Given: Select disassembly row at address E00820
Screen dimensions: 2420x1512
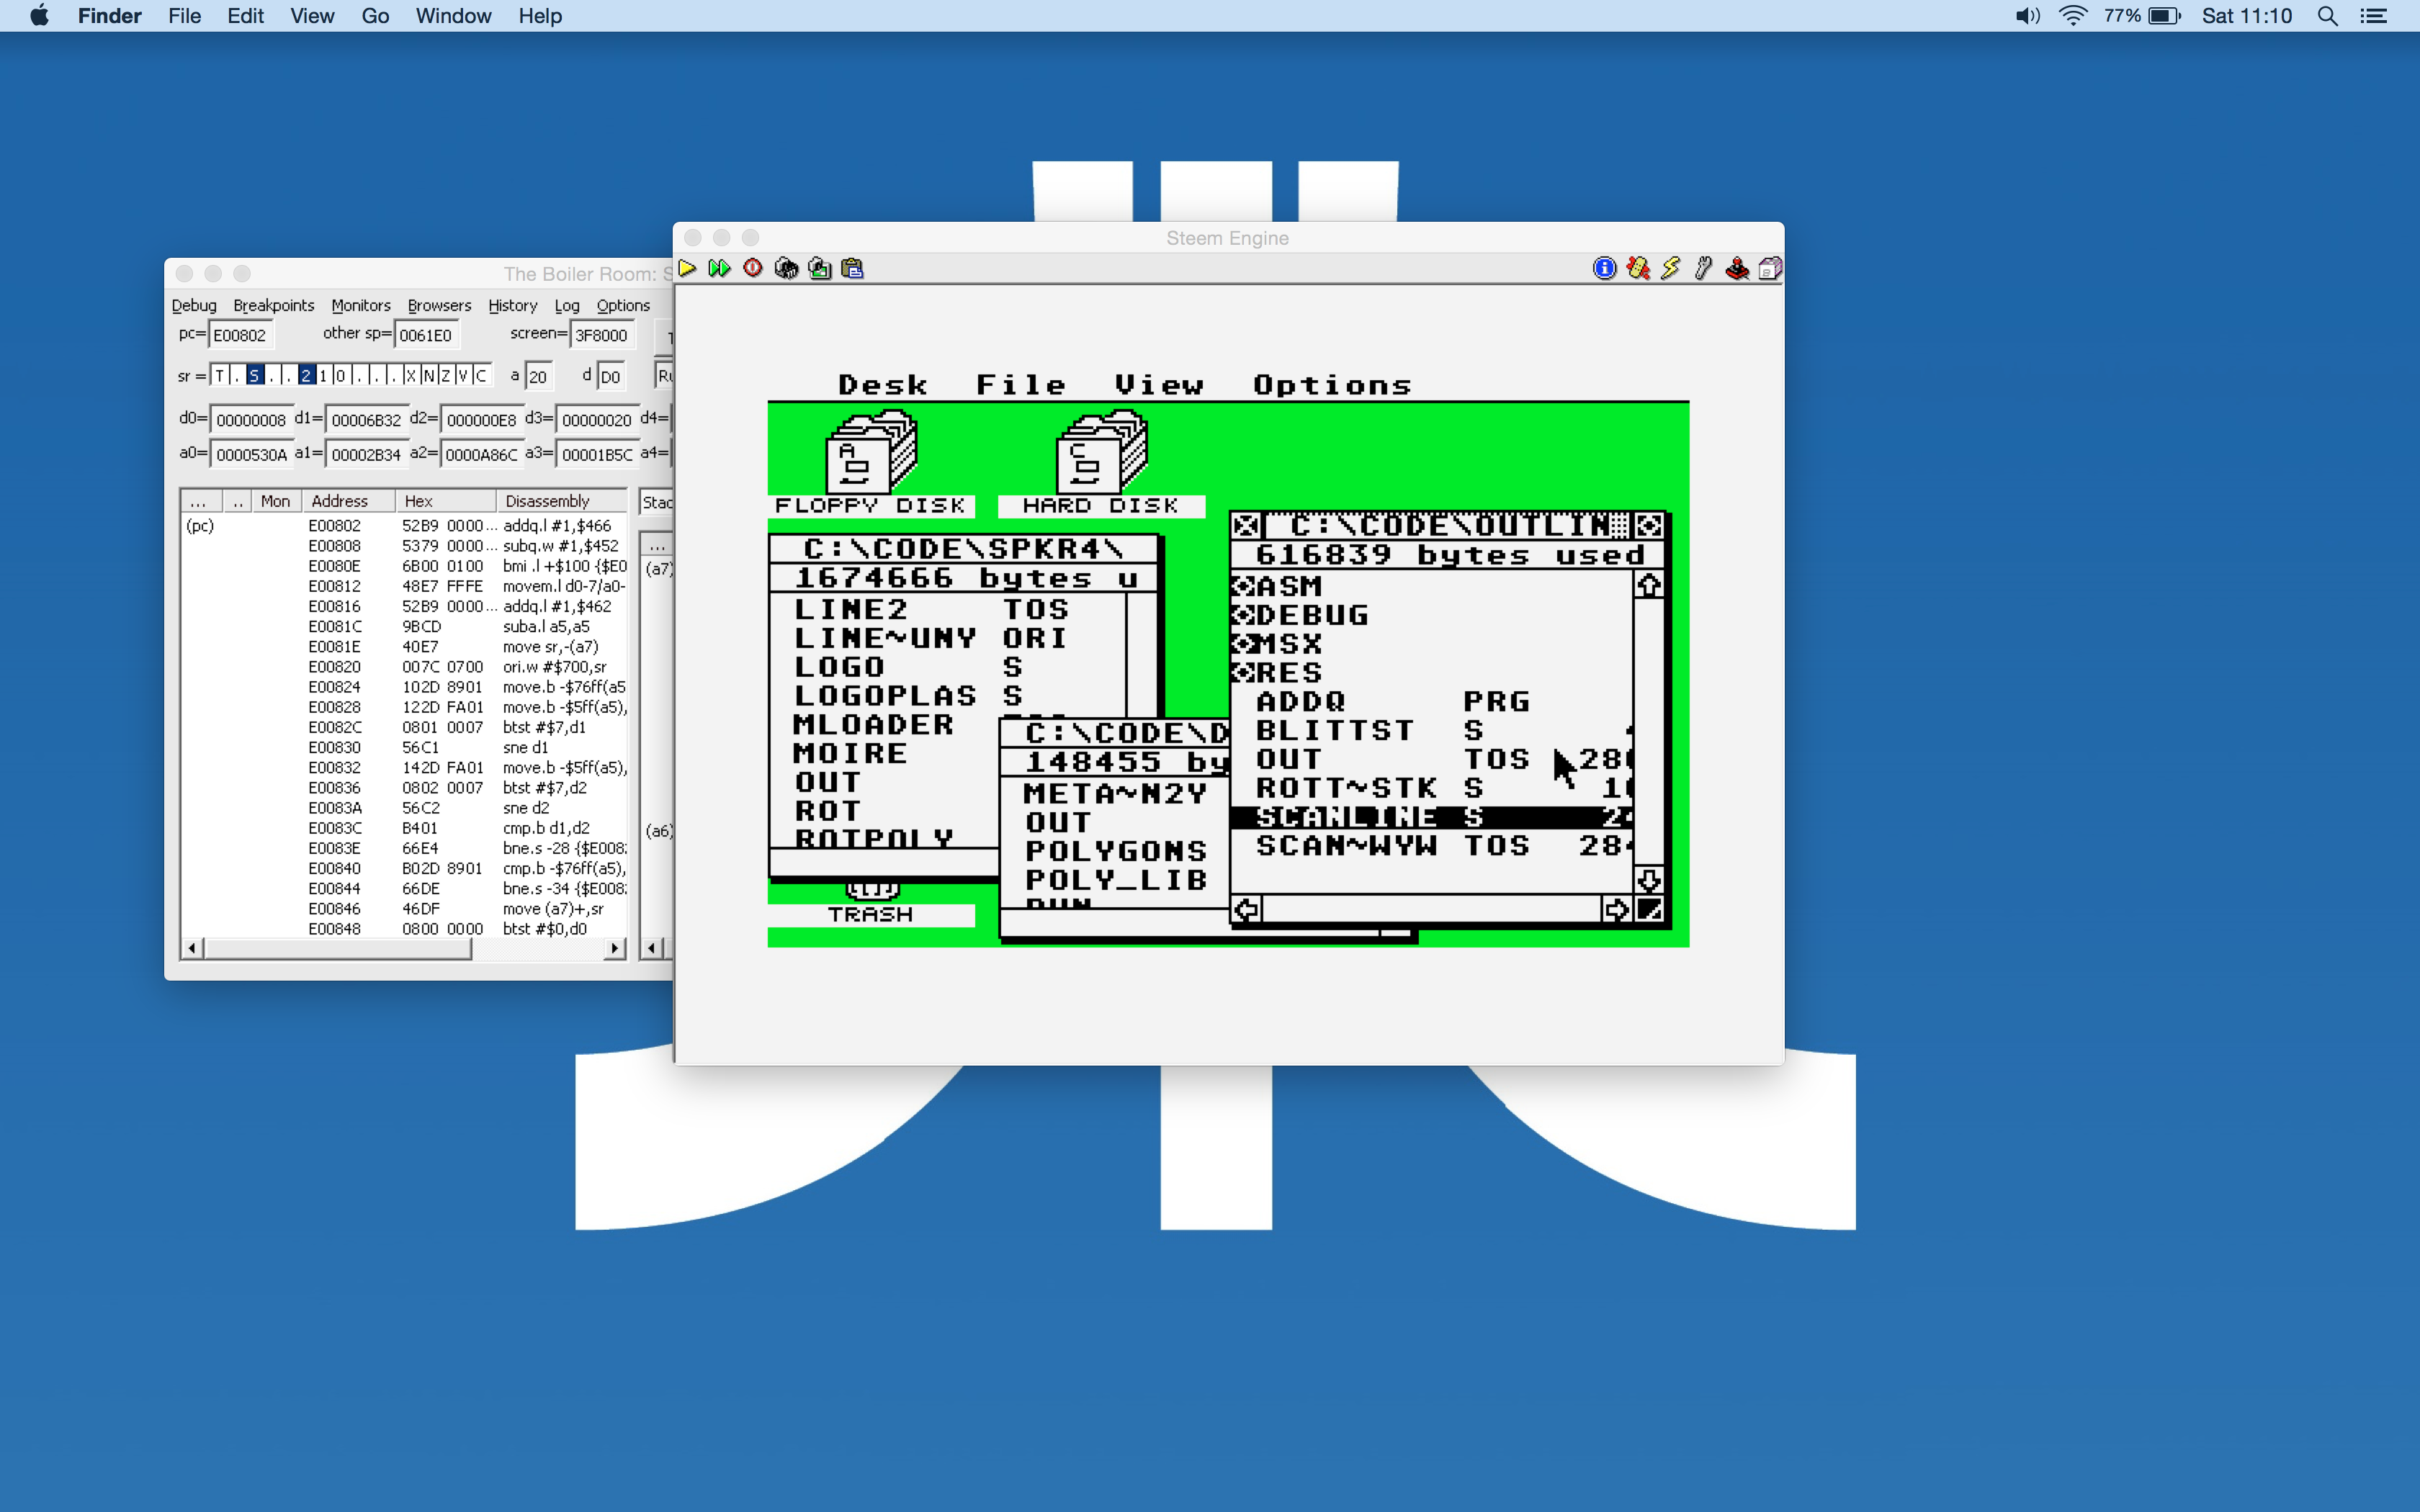Looking at the screenshot, I should pyautogui.click(x=404, y=667).
